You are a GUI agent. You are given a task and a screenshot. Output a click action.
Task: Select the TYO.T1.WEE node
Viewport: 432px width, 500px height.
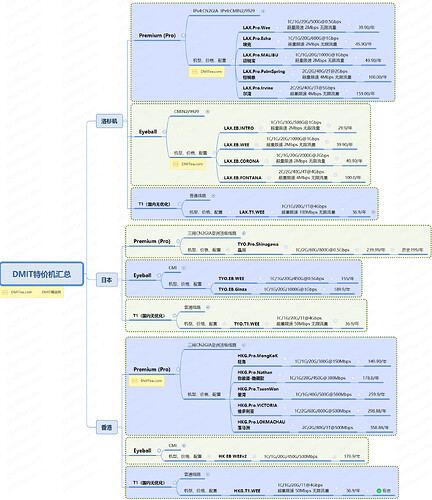247,324
